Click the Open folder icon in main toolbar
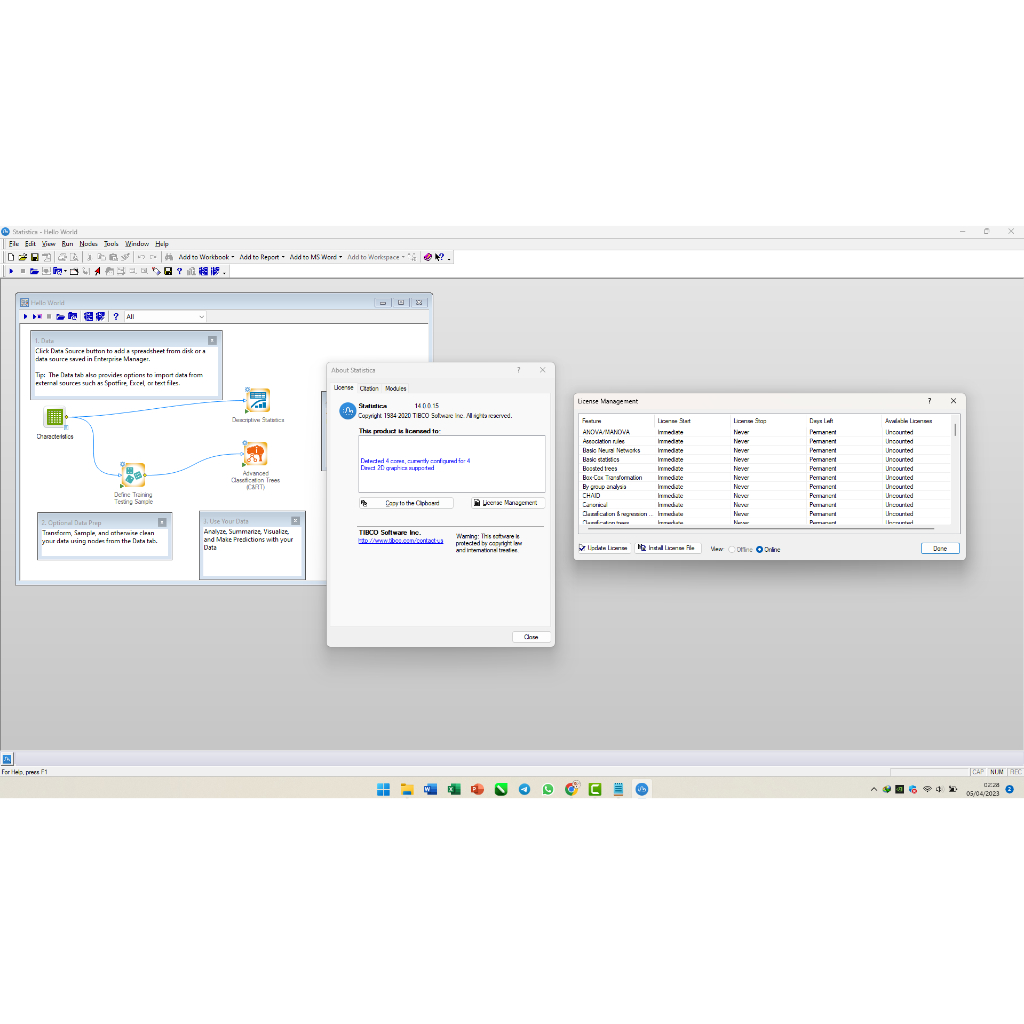This screenshot has width=1024, height=1024. [22, 257]
